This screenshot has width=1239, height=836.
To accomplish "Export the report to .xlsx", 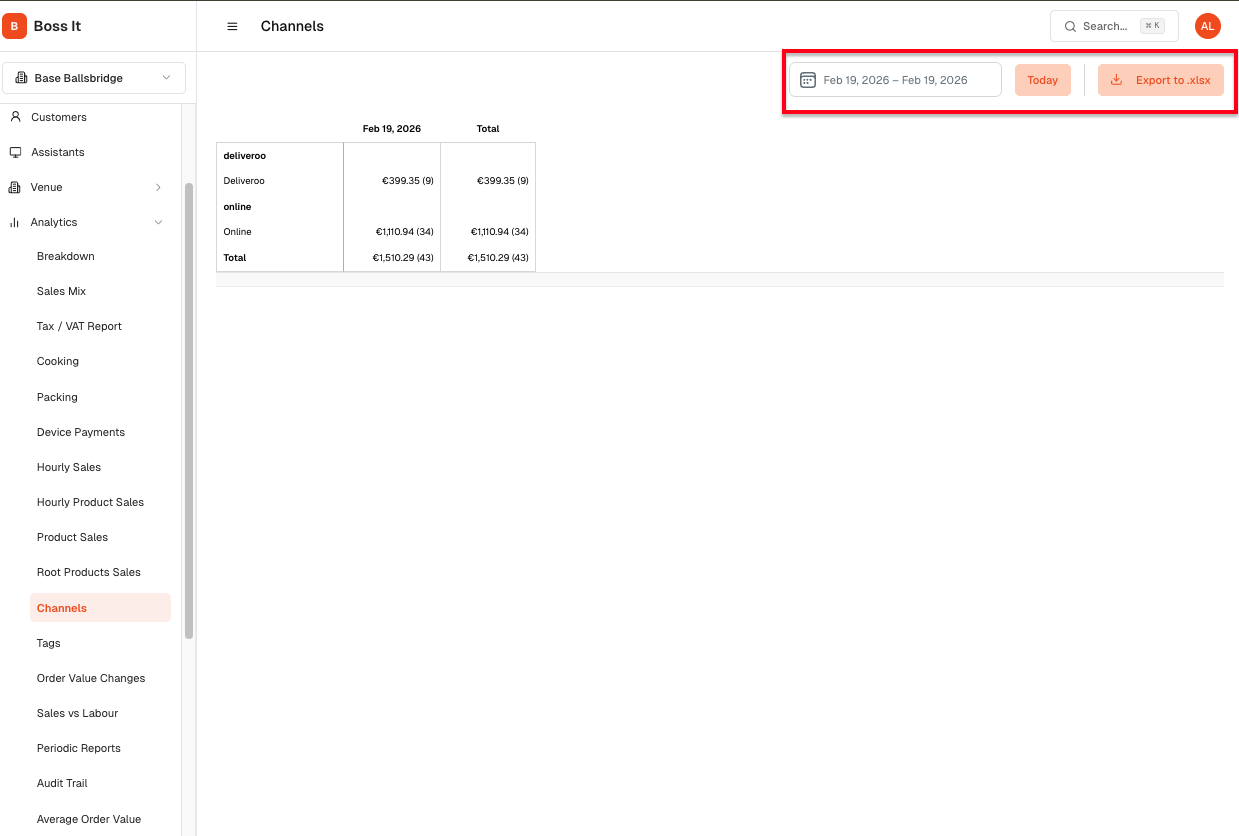I will 1160,80.
